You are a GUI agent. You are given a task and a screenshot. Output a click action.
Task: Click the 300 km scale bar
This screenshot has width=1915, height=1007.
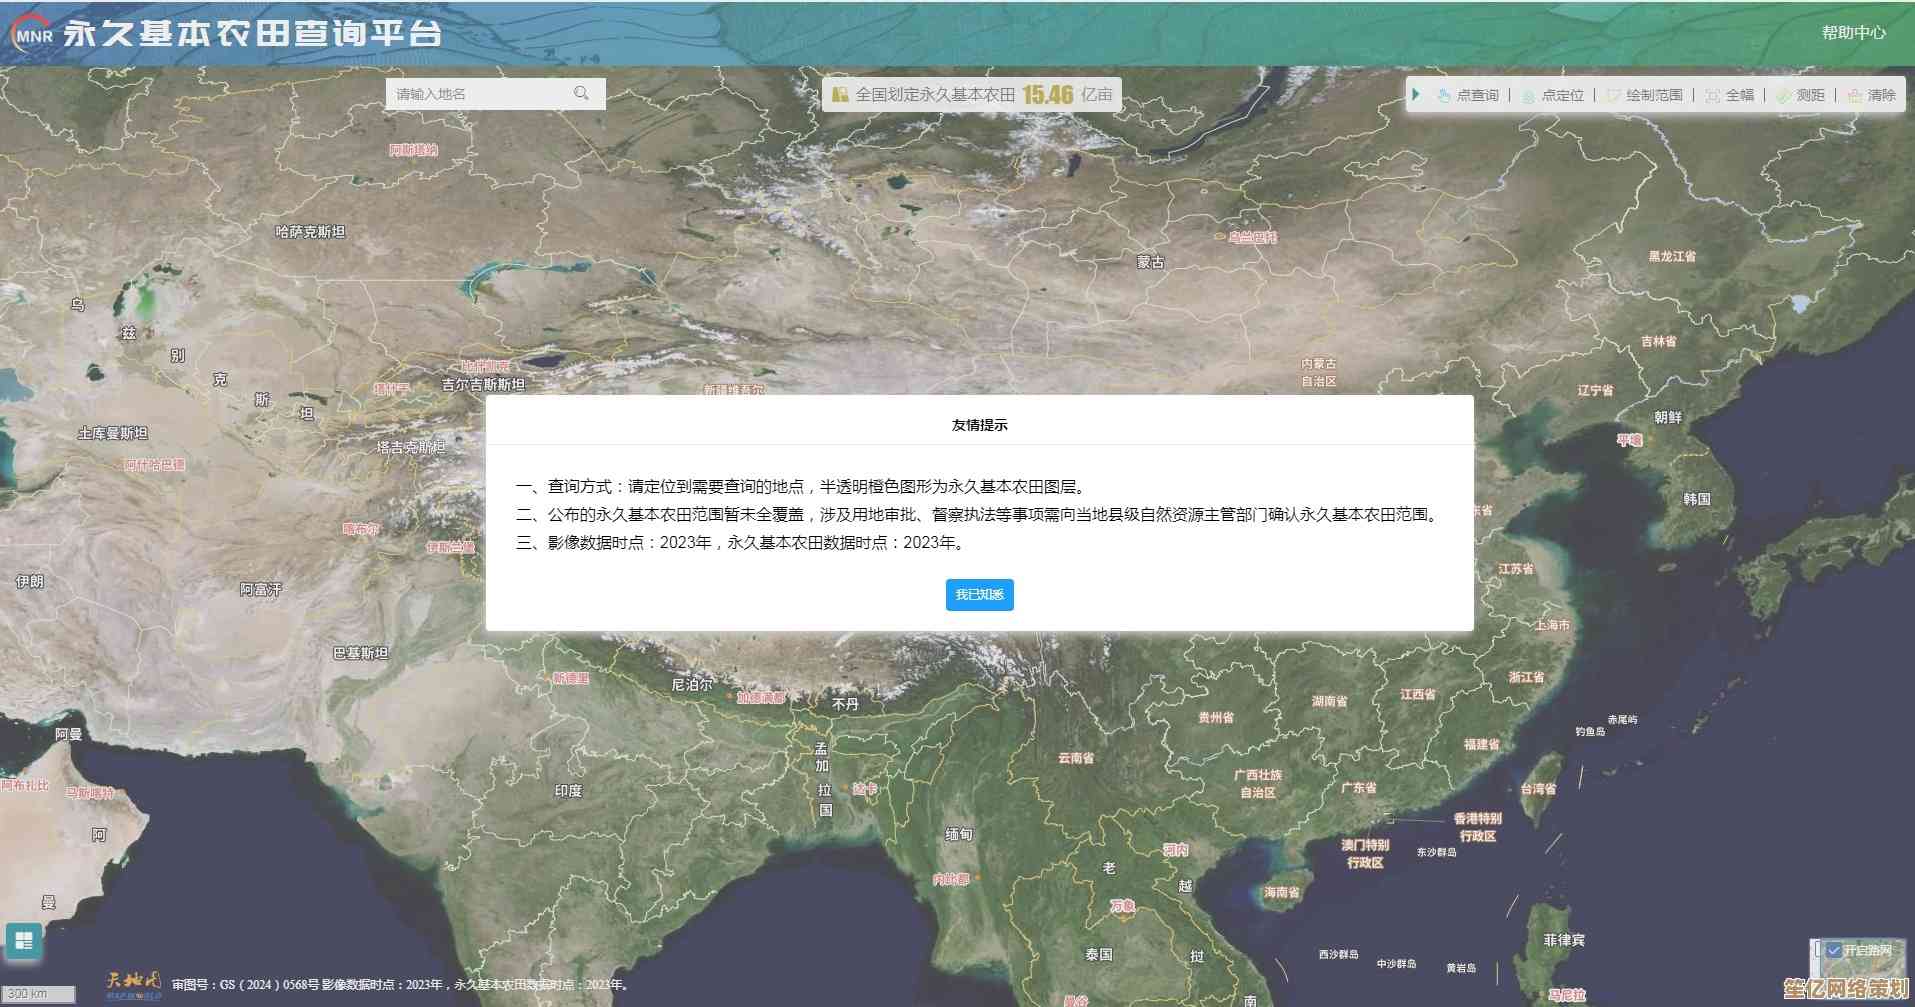point(38,994)
